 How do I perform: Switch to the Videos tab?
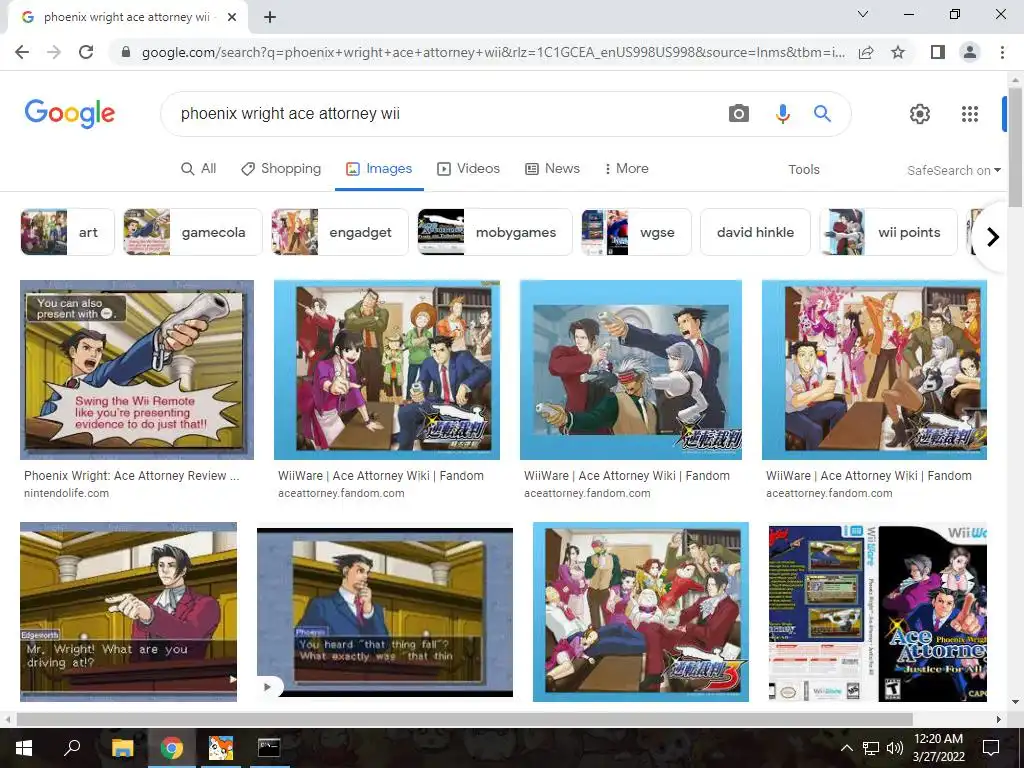click(468, 168)
